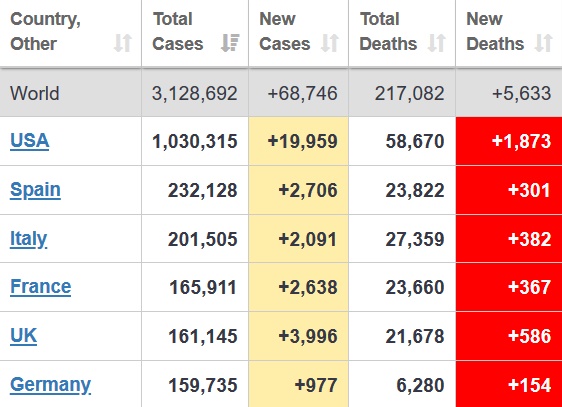The image size is (562, 407).
Task: Click USA new cases cell +19,959
Action: [298, 141]
